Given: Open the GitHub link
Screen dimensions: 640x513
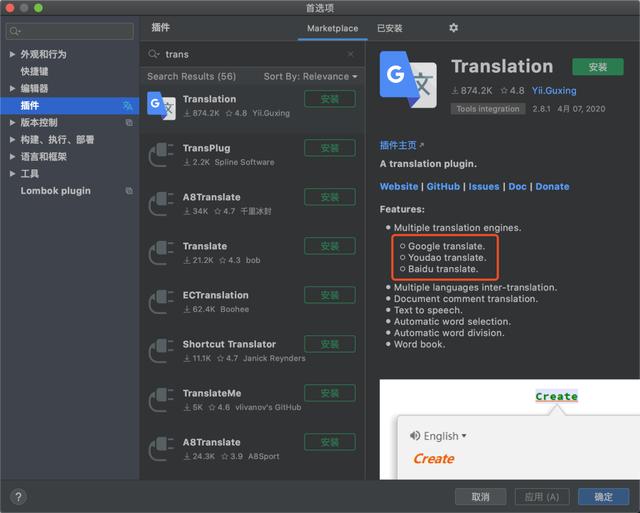Looking at the screenshot, I should (x=443, y=186).
